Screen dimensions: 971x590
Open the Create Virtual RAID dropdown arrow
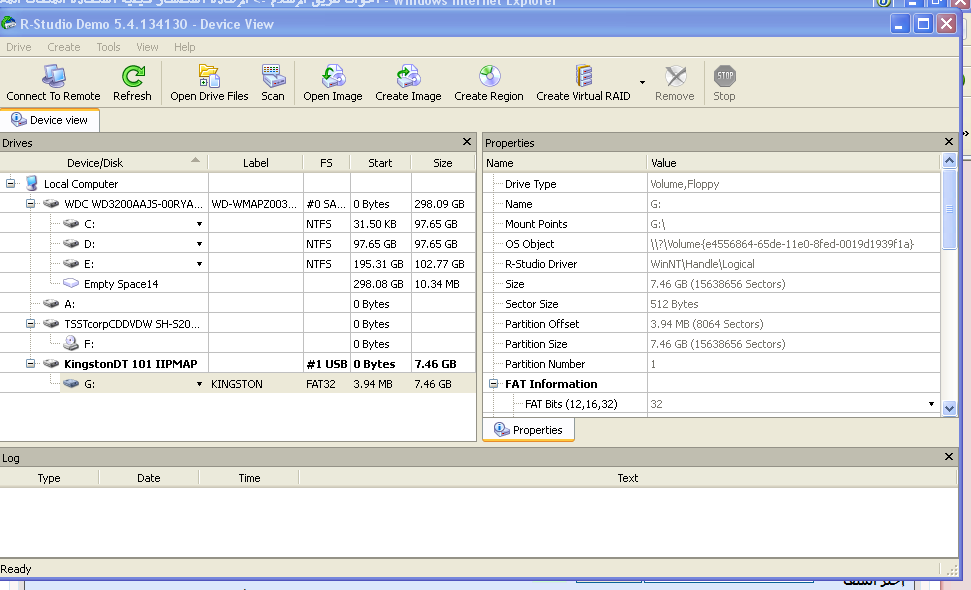pos(642,82)
